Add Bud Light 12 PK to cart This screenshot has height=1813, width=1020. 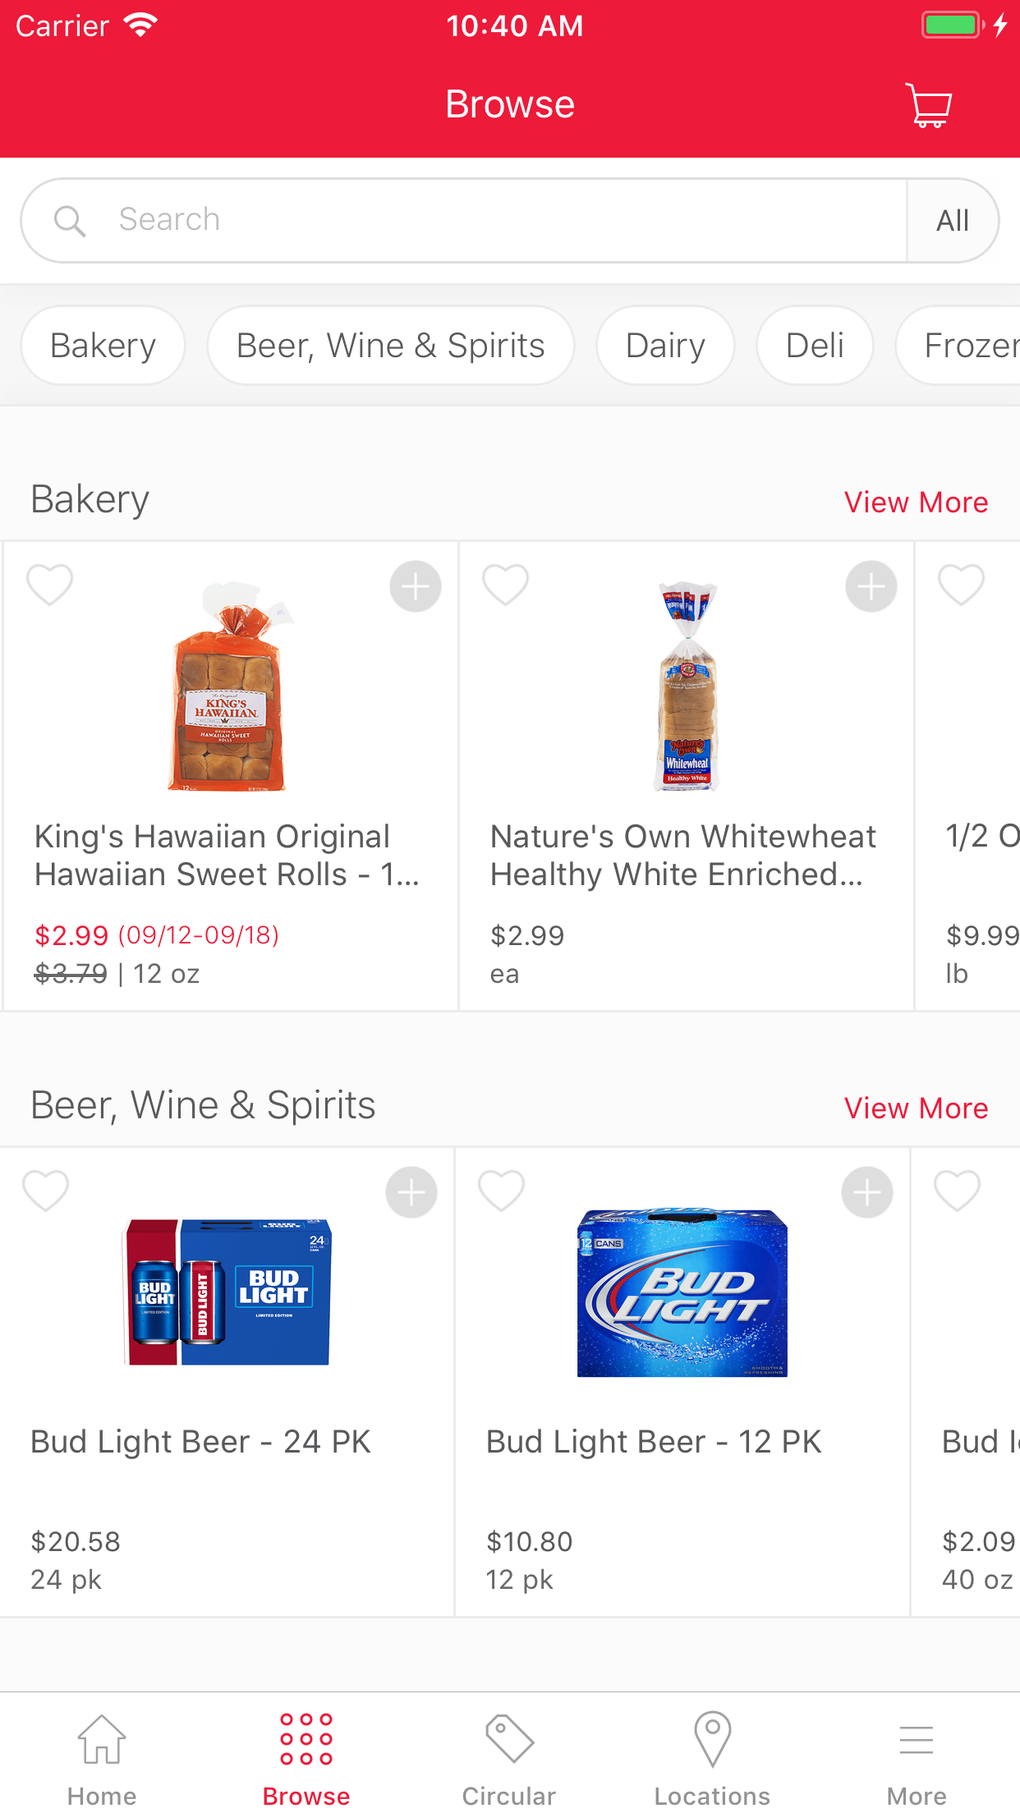[x=867, y=1192]
